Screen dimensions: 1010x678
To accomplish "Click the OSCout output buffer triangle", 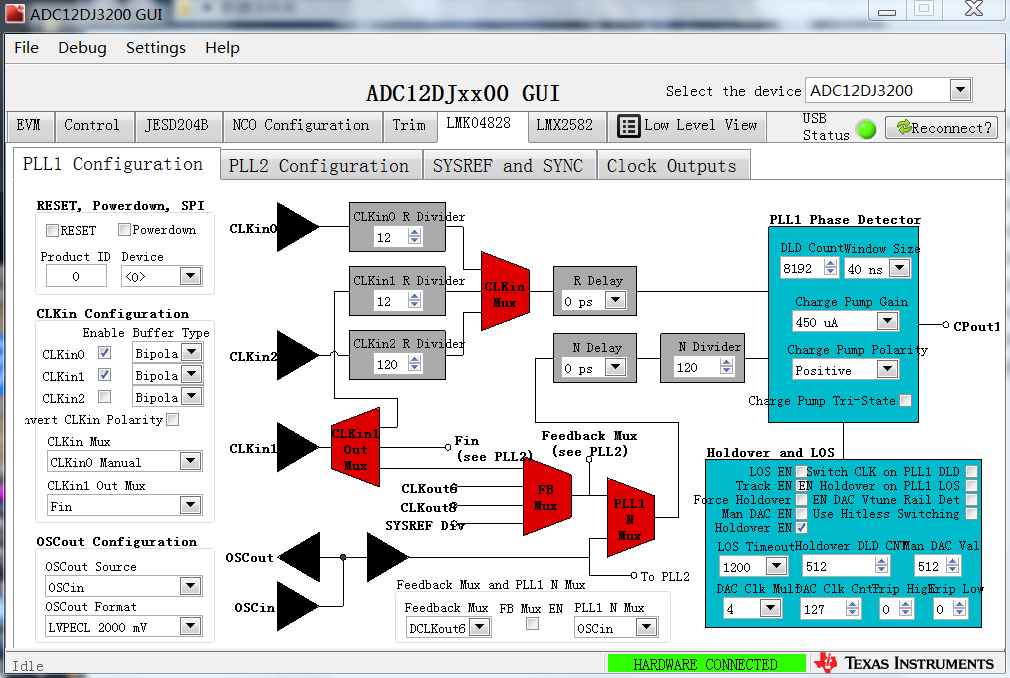I will pos(299,557).
